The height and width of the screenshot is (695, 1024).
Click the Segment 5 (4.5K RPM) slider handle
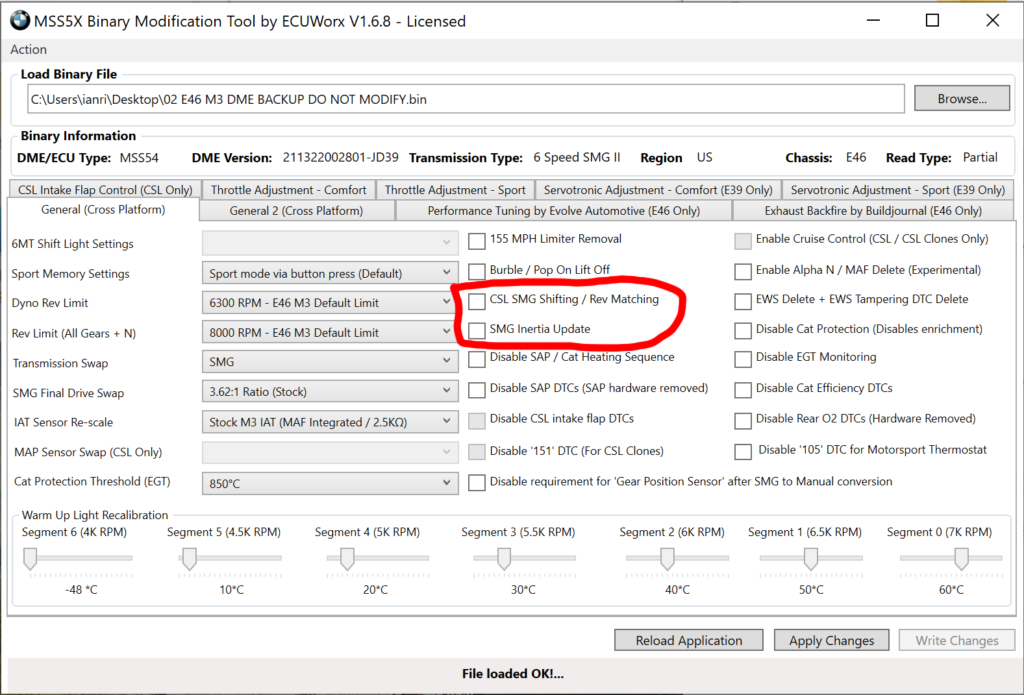[189, 559]
